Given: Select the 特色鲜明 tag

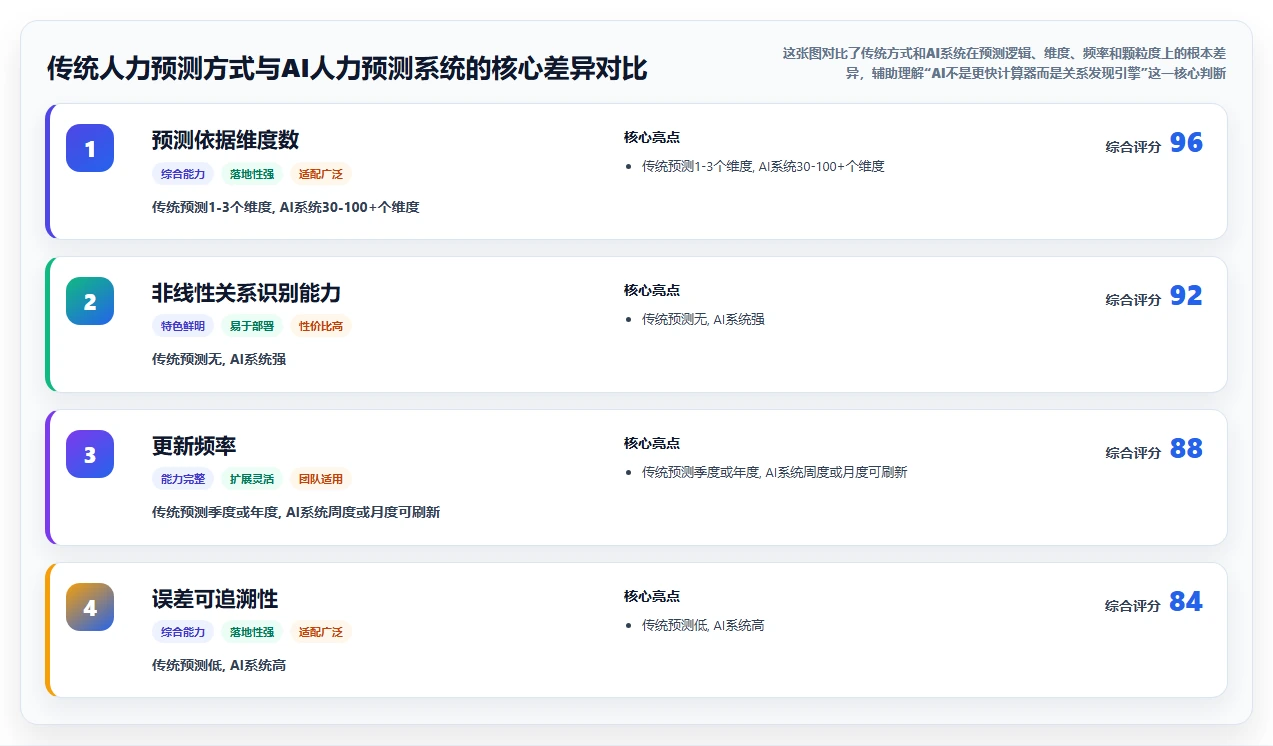Looking at the screenshot, I should (x=183, y=326).
